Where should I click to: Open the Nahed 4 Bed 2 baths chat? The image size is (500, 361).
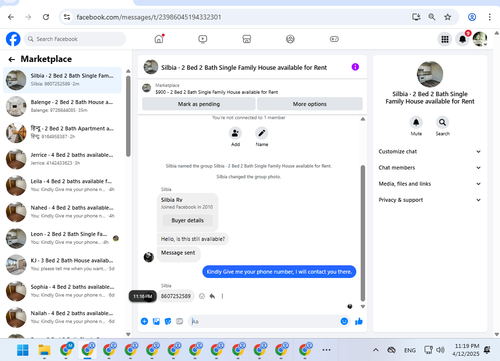click(62, 212)
